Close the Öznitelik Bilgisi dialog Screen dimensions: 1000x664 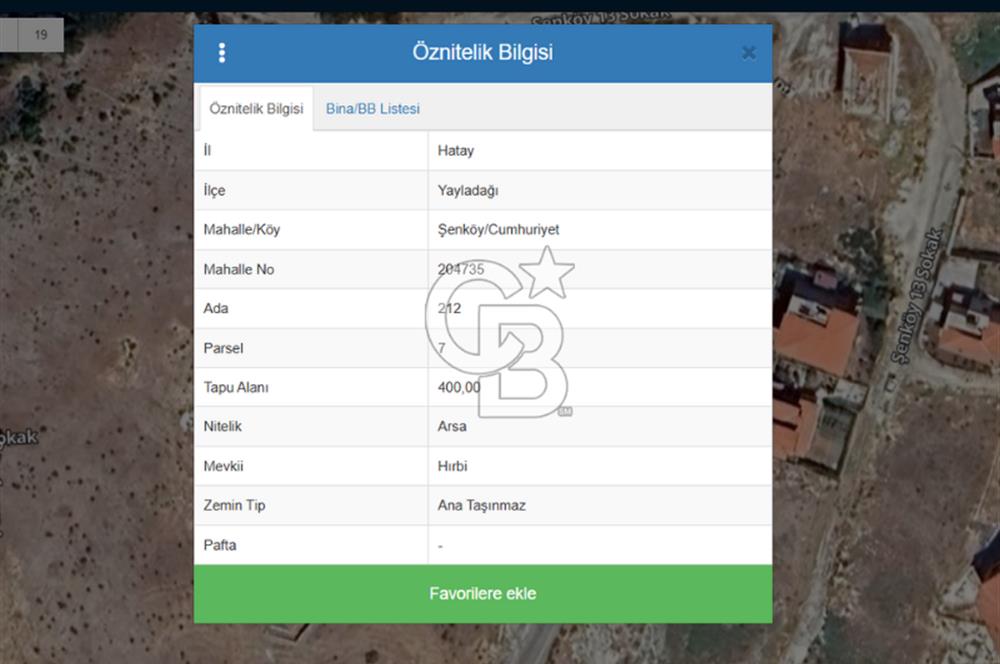[x=748, y=53]
